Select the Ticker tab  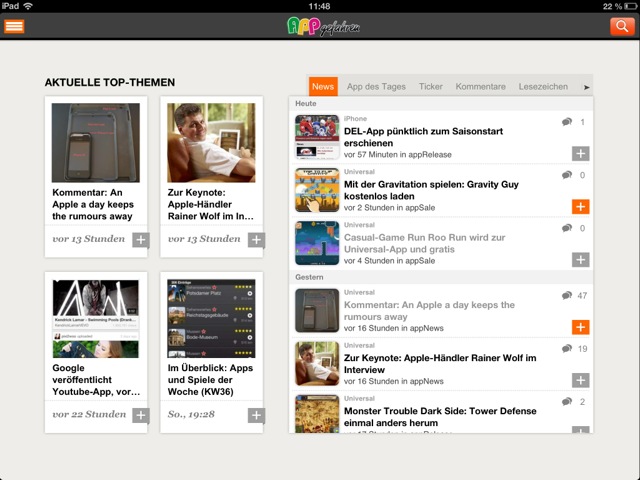pos(430,87)
